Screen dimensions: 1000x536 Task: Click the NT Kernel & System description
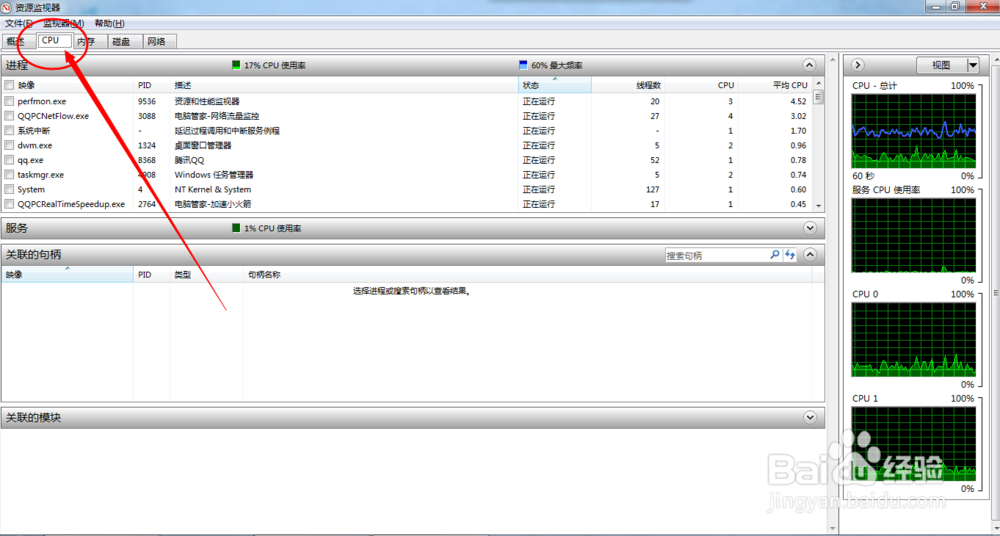[213, 190]
